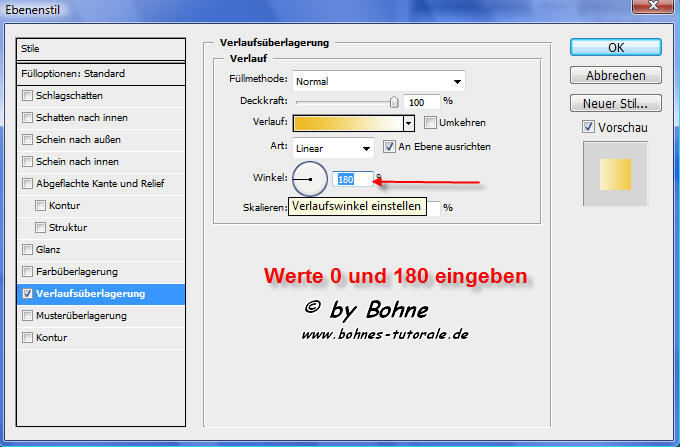
Task: Enable the Umkehren checkbox
Action: point(431,123)
